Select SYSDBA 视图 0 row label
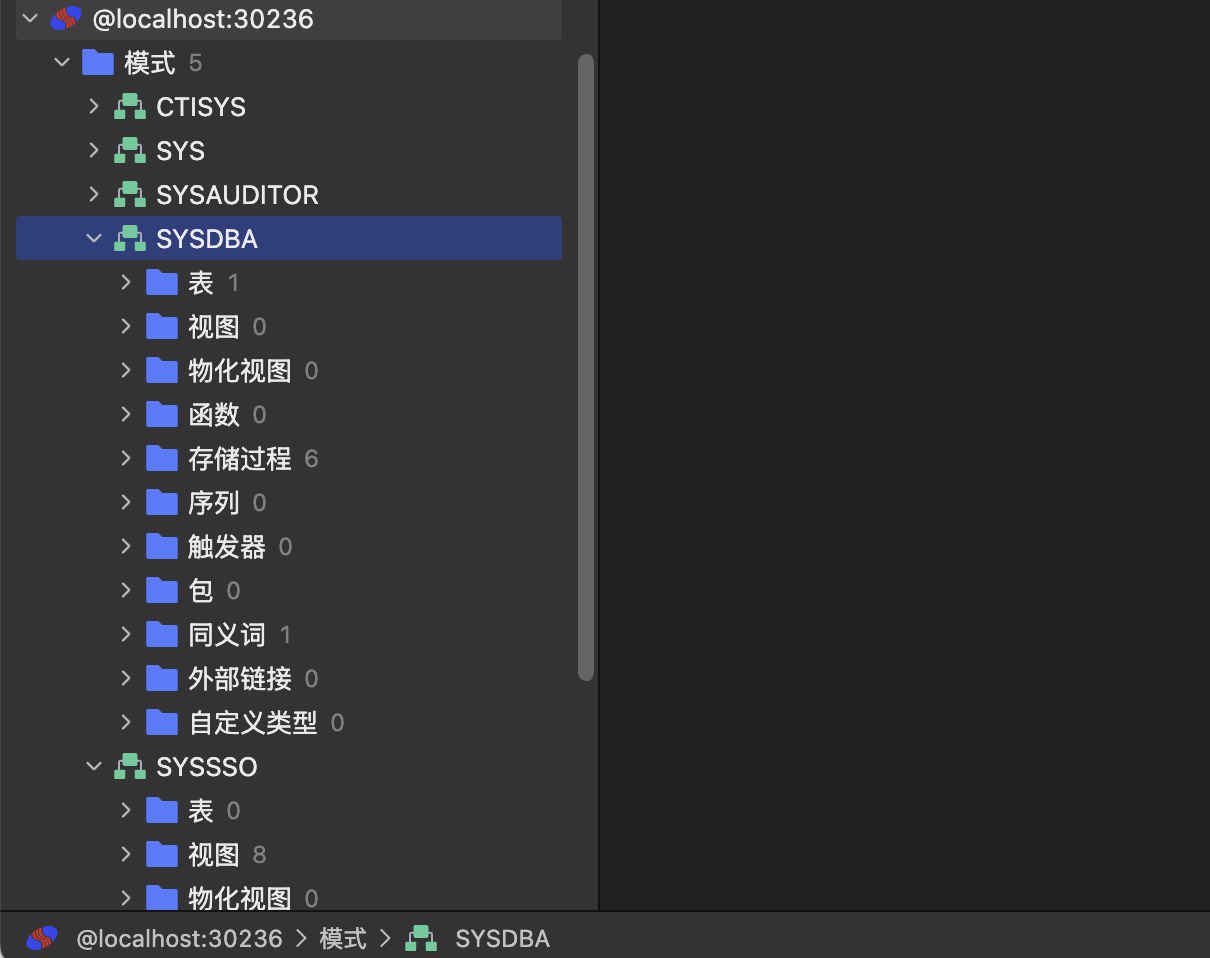 (x=214, y=327)
